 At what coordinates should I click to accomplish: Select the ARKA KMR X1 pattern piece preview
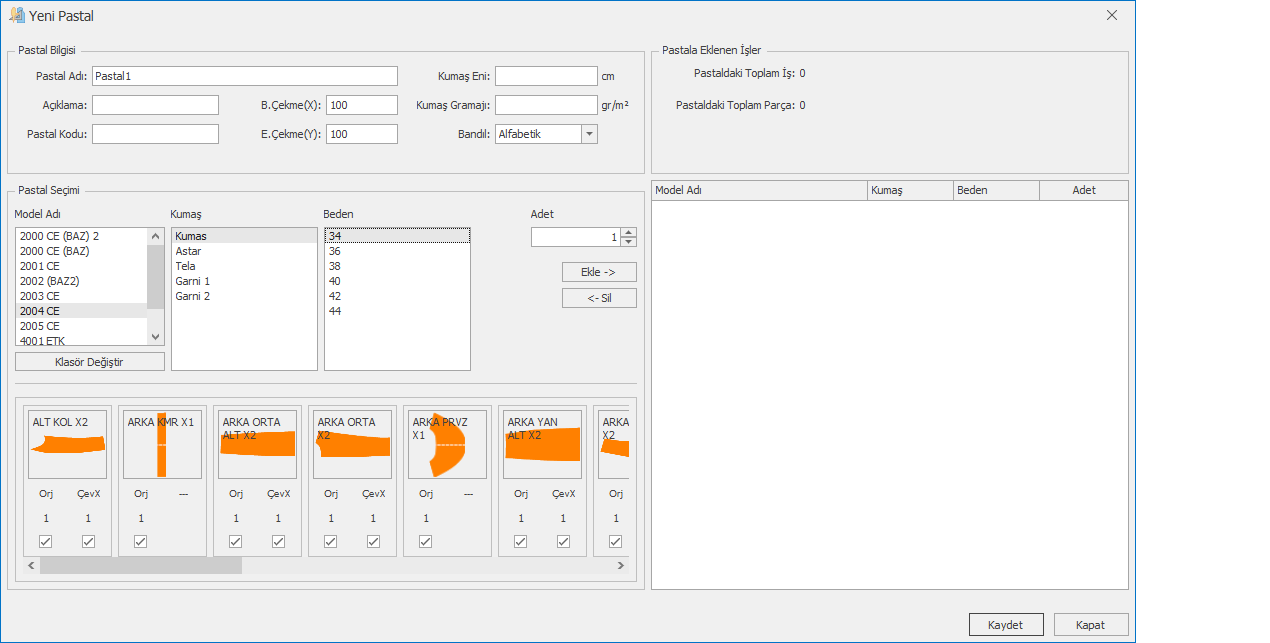(162, 444)
